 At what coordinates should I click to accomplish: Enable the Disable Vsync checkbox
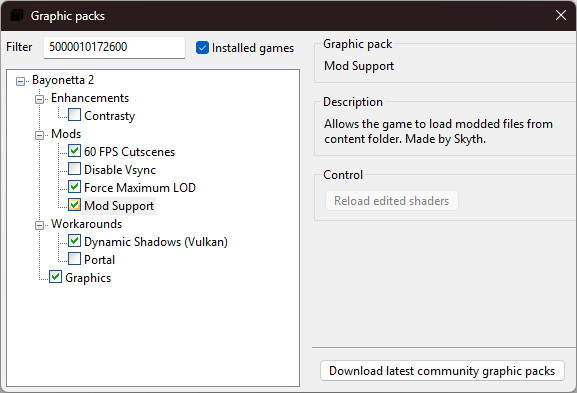click(x=74, y=169)
